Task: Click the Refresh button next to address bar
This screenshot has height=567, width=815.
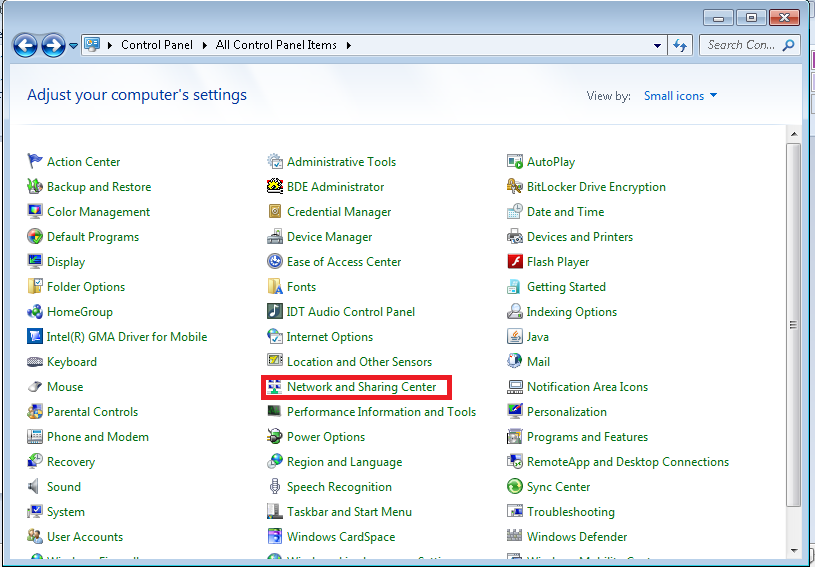Action: point(680,46)
